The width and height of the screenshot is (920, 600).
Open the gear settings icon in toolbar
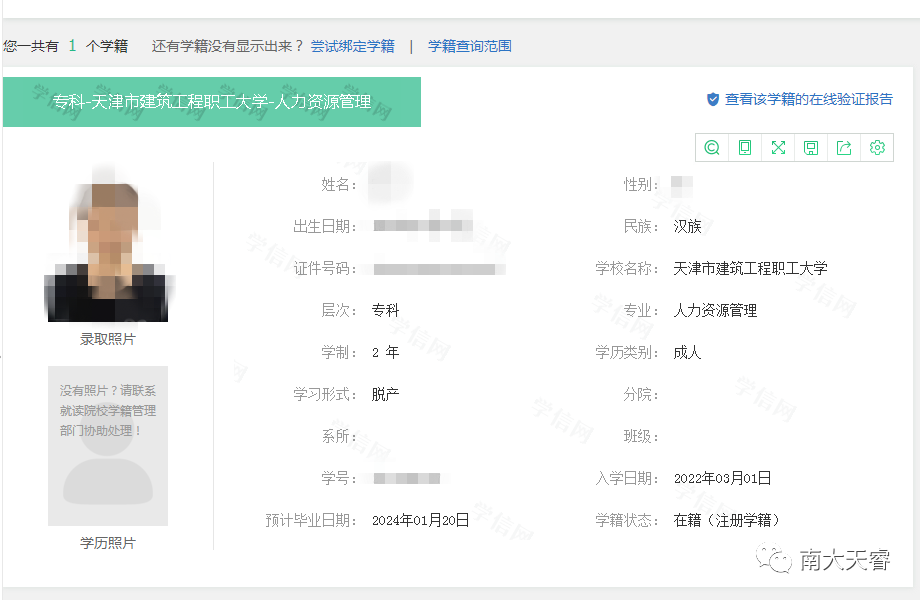(x=877, y=148)
